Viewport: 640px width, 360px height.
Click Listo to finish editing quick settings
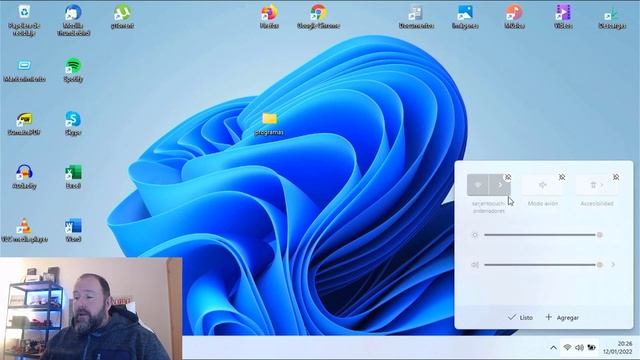(520, 317)
